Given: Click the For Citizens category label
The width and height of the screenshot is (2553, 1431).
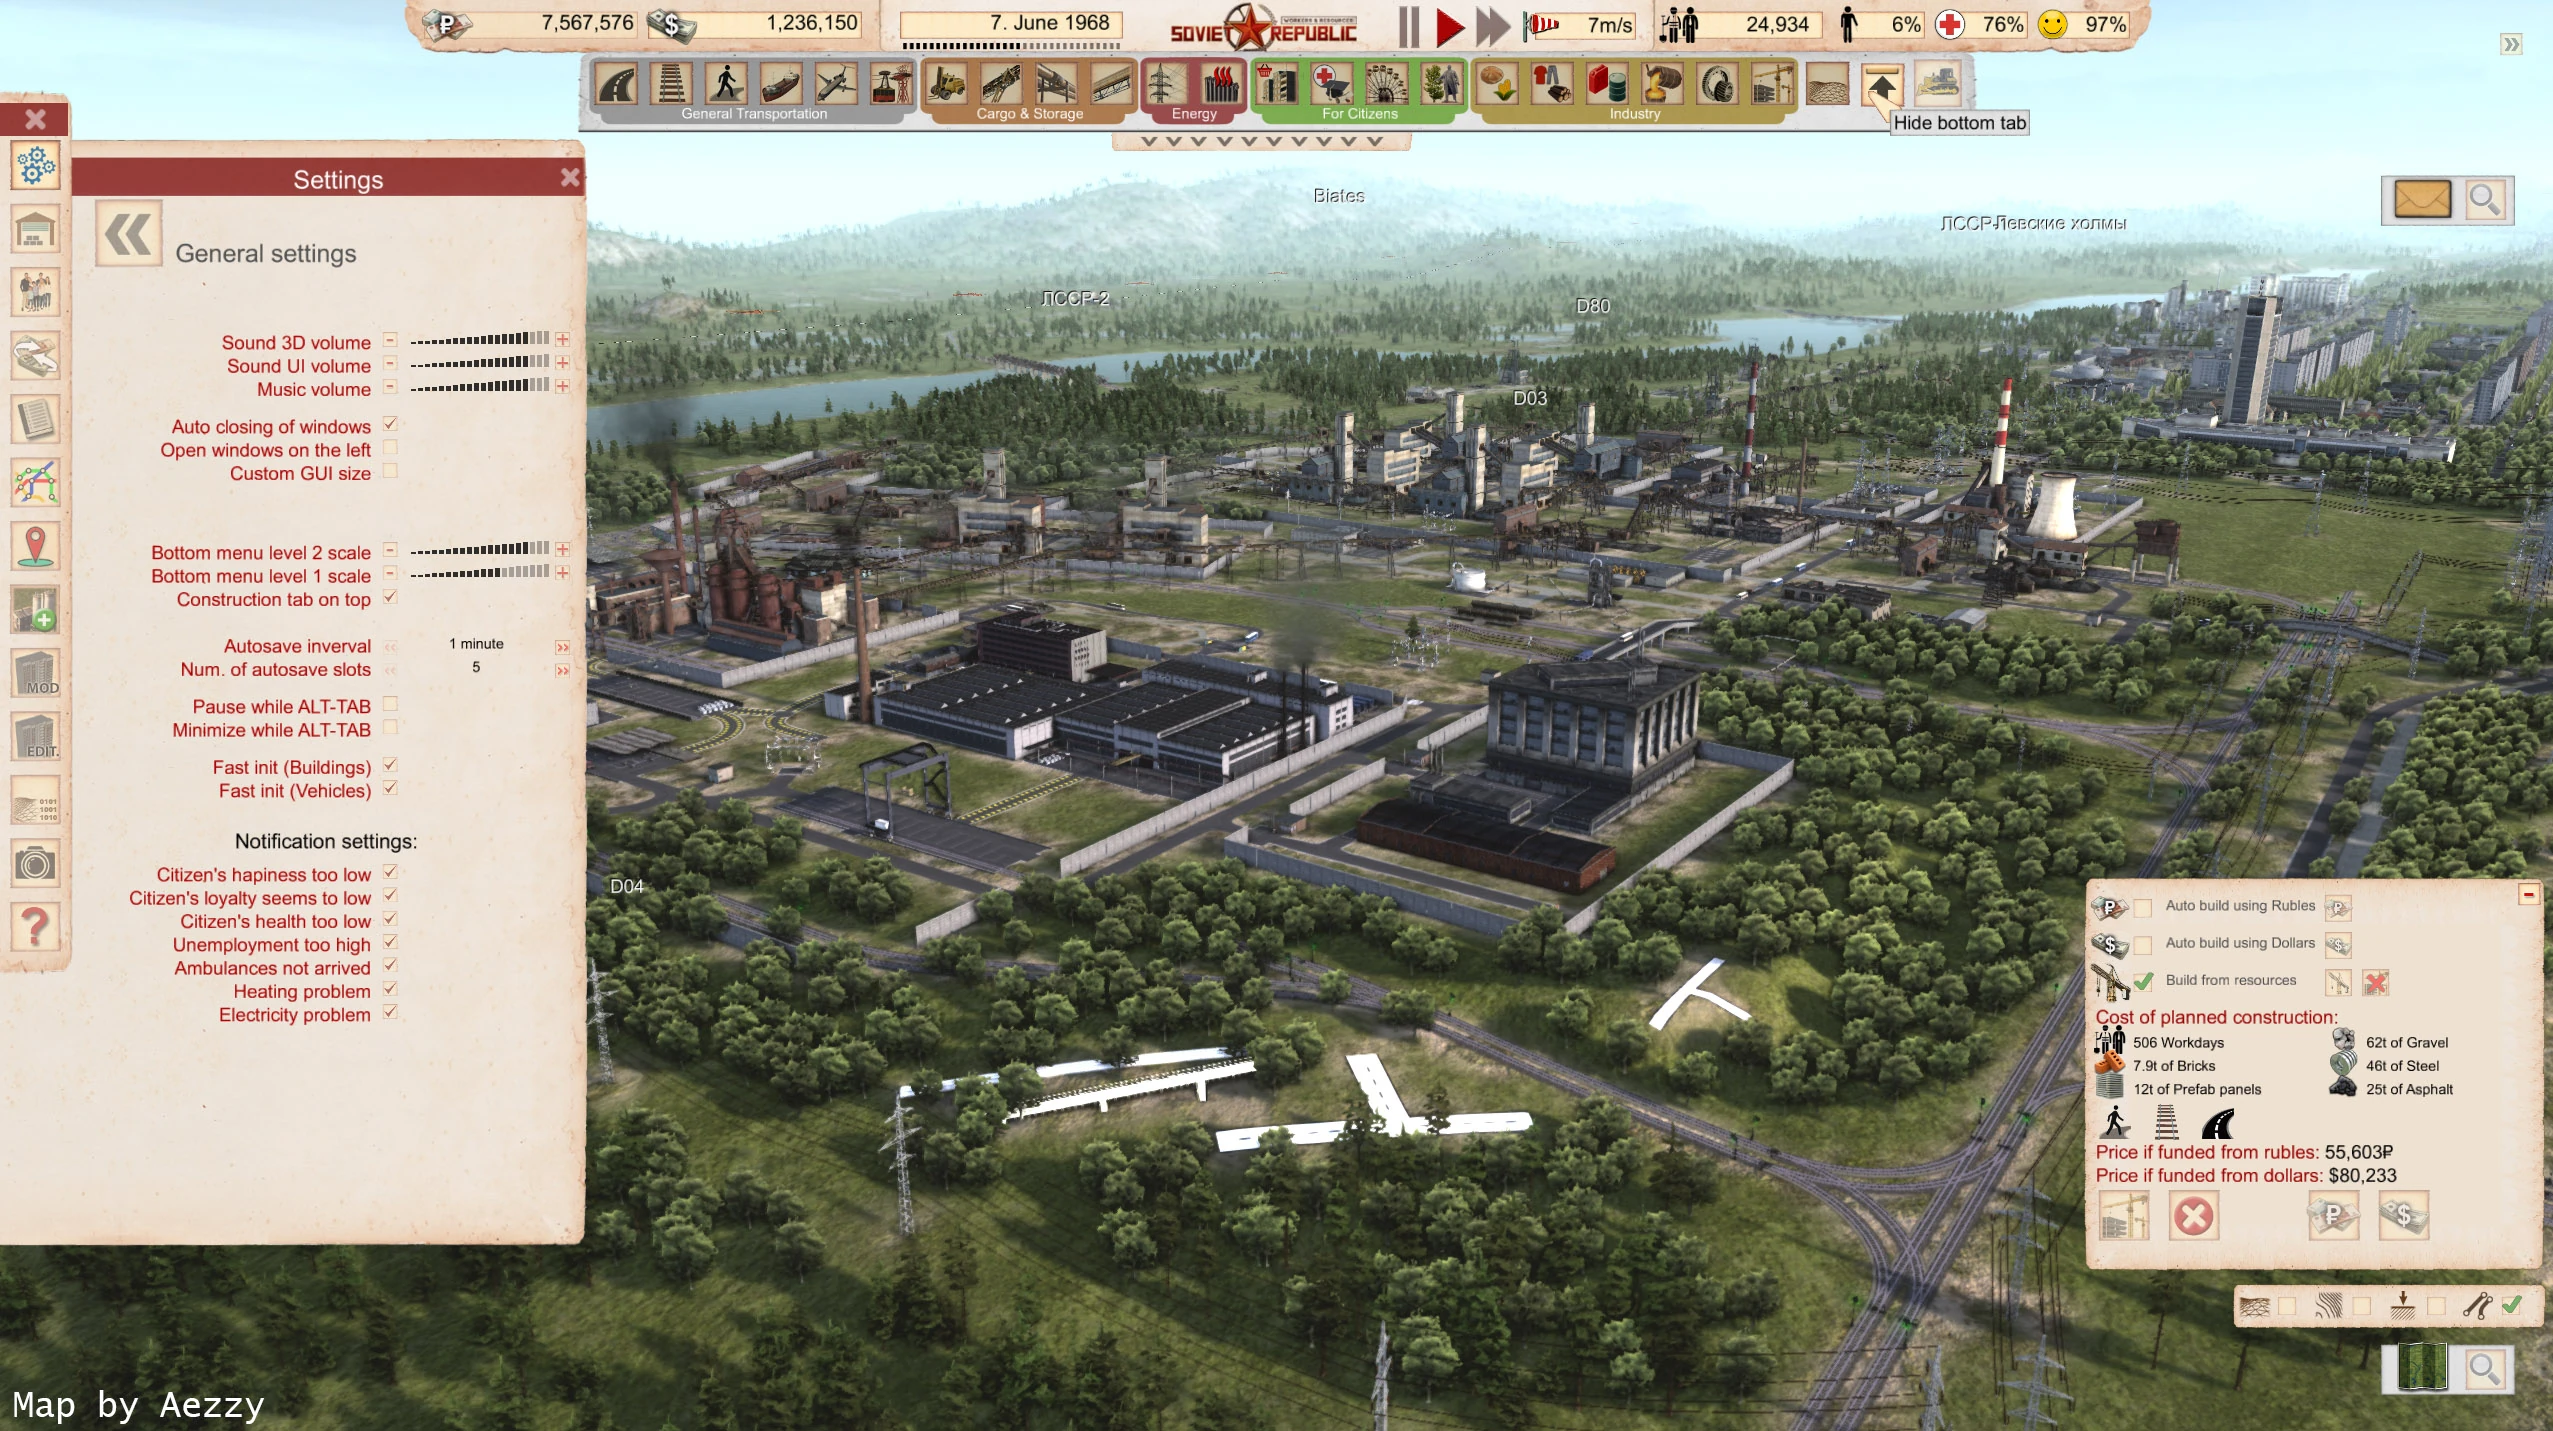Looking at the screenshot, I should 1359,114.
